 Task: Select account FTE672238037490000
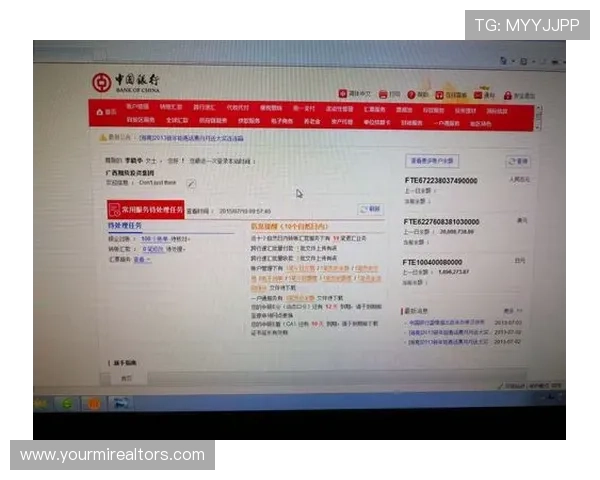click(441, 181)
